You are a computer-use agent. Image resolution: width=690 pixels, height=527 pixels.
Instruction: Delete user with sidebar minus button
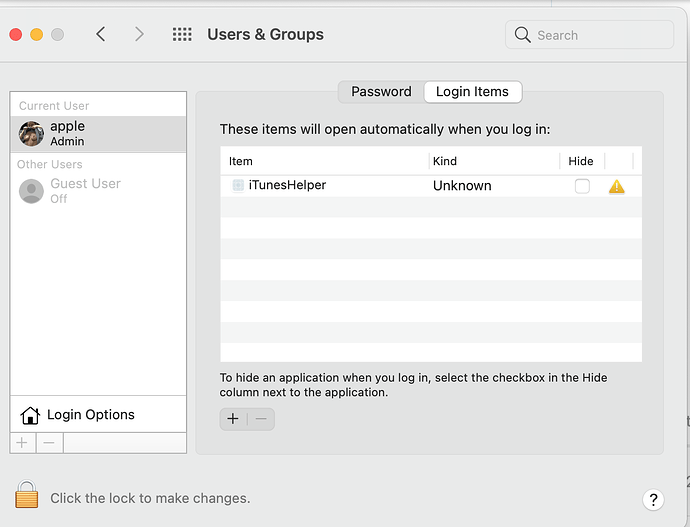(x=49, y=443)
